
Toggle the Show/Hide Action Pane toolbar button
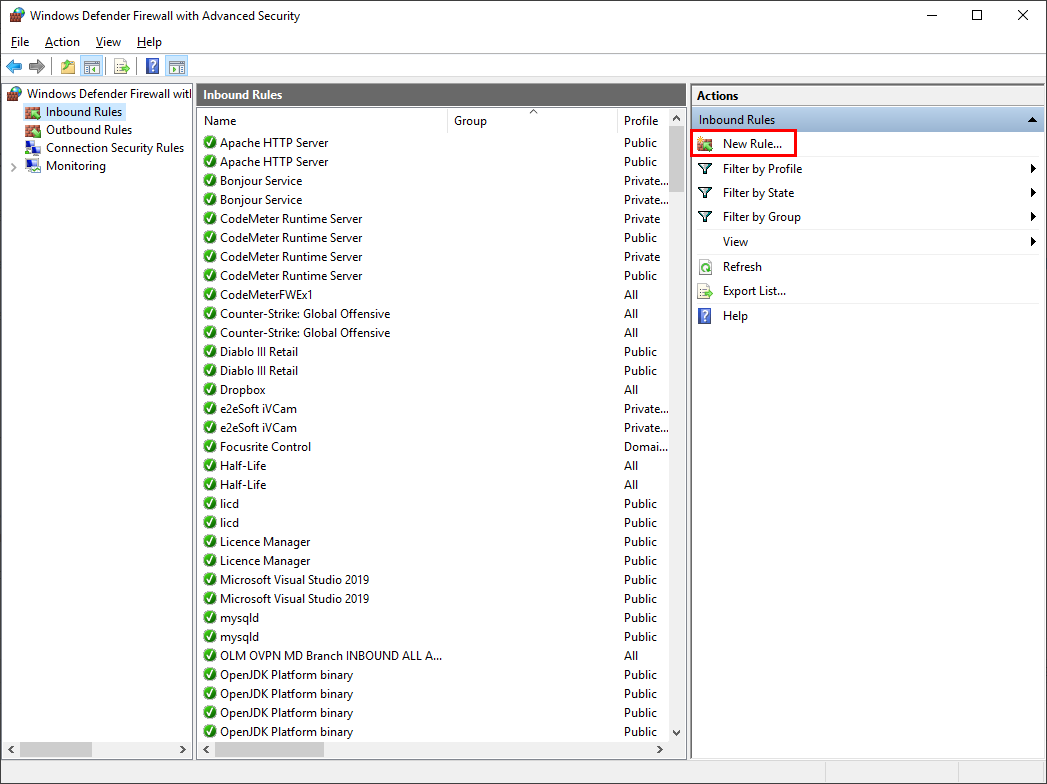pyautogui.click(x=177, y=67)
